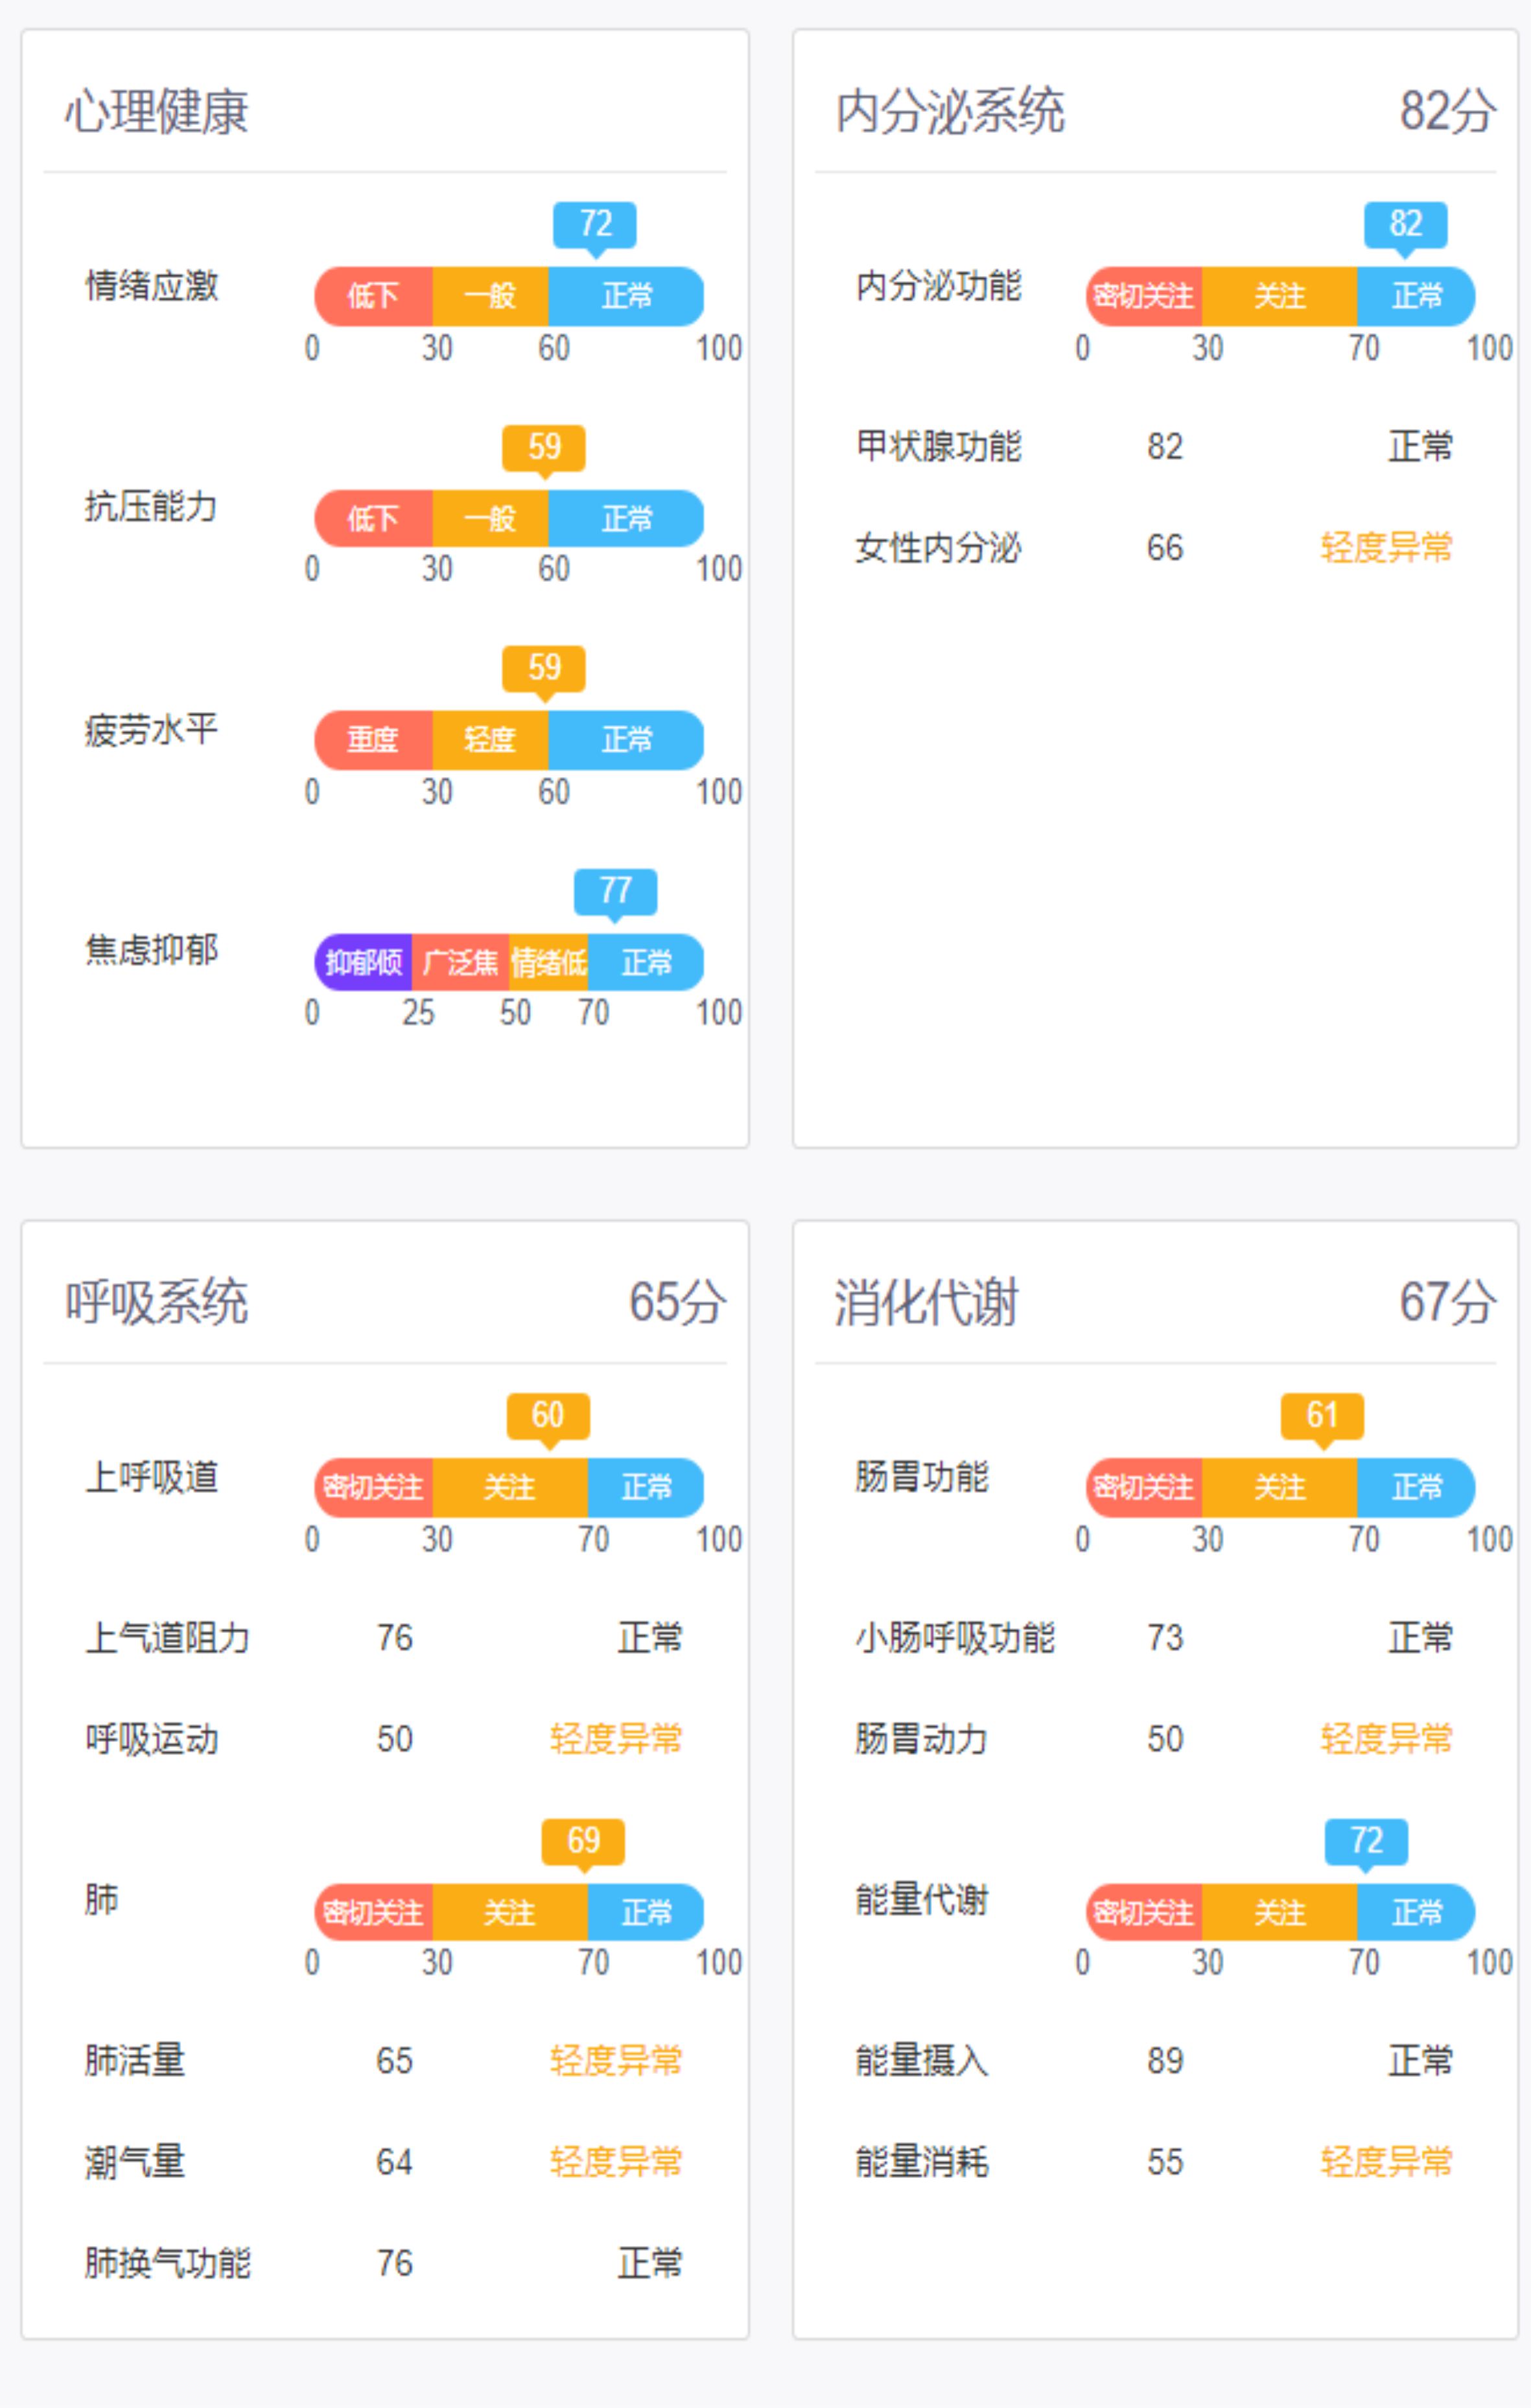Select the 低下 segment of 情绪应激 bar
The width and height of the screenshot is (1531, 2408).
(373, 296)
